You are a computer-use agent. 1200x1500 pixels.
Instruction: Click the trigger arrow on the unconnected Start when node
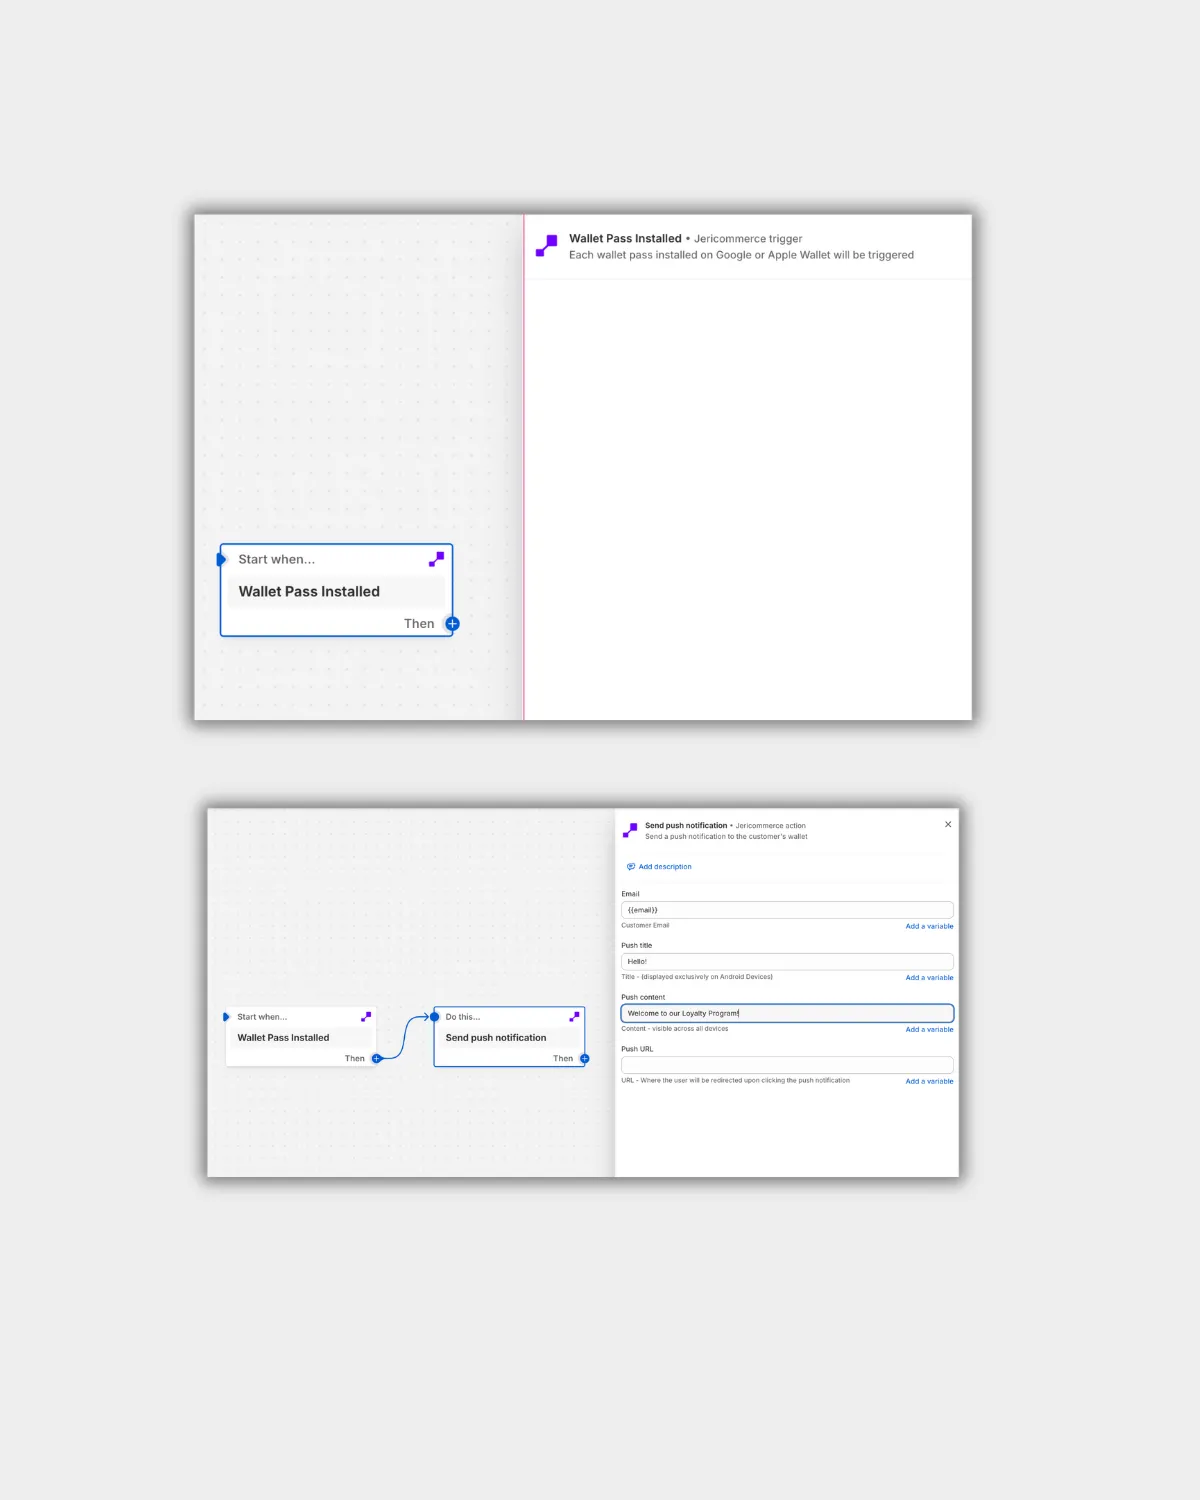pyautogui.click(x=222, y=559)
